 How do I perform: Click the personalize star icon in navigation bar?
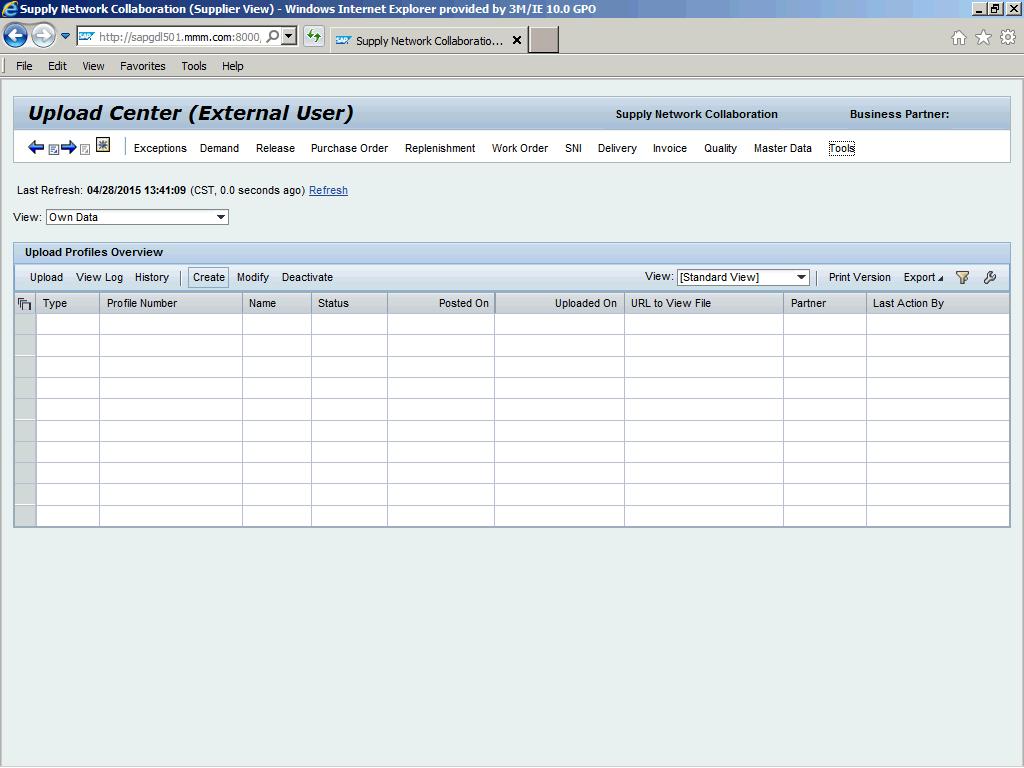pos(103,145)
